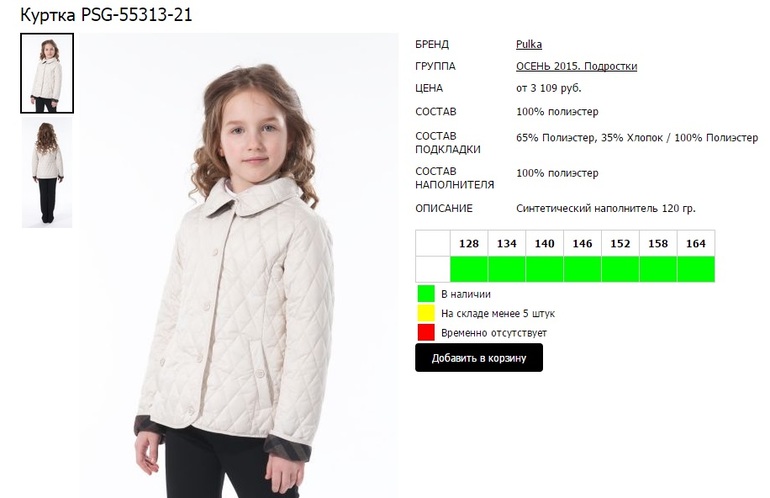Open the Pulka brand link
This screenshot has width=770, height=498.
[529, 44]
